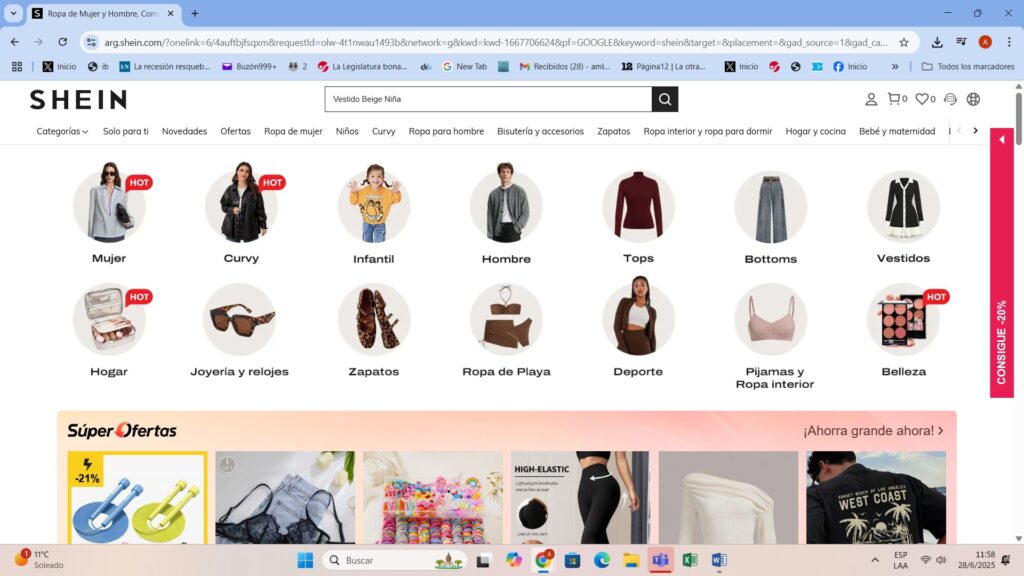Open the Vestidos category circle

(x=903, y=206)
